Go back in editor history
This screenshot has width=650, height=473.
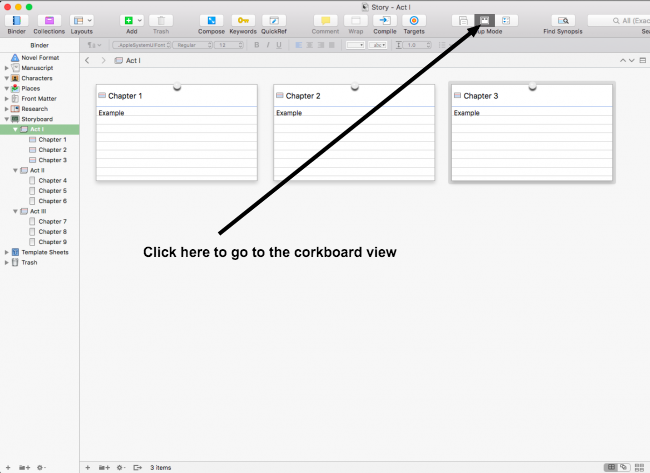(87, 61)
